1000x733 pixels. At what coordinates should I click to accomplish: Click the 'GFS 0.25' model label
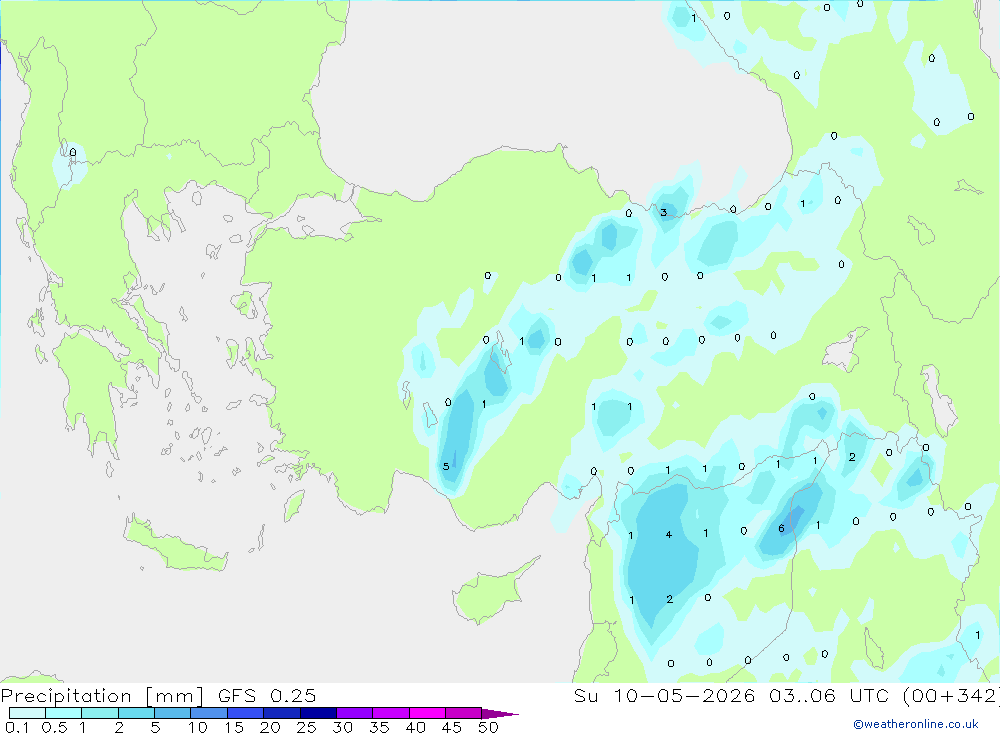[267, 696]
